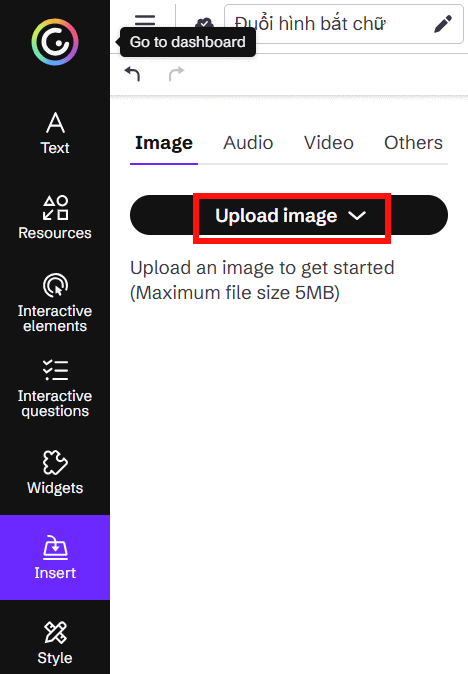
Task: Switch to the Image tab
Action: (164, 143)
